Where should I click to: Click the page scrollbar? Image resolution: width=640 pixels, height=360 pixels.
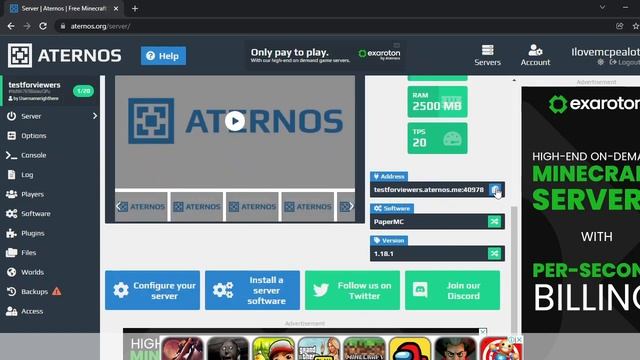(514, 269)
